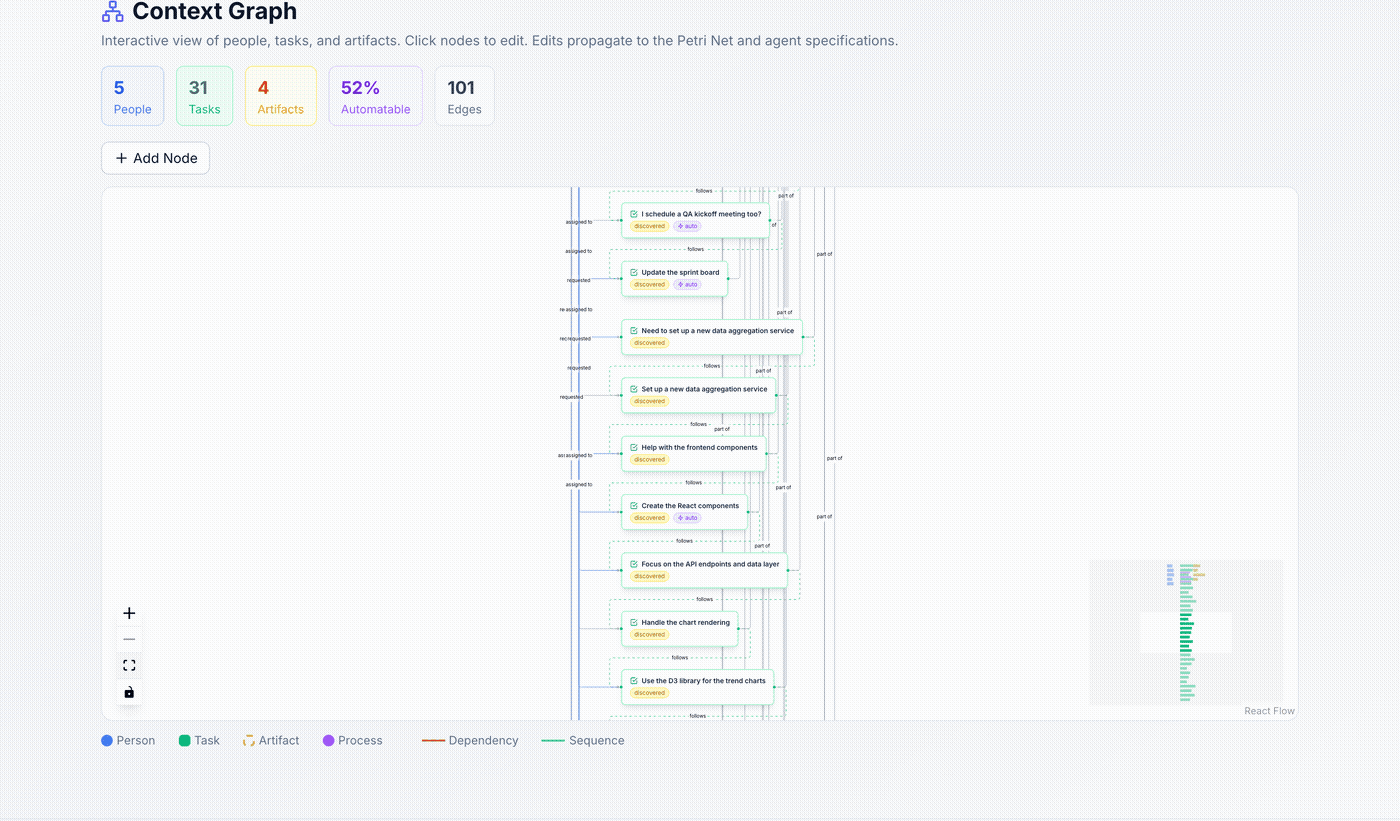Image resolution: width=1400 pixels, height=821 pixels.
Task: Toggle the discovered badge on "Set up a new data aggregation service"
Action: coord(649,401)
